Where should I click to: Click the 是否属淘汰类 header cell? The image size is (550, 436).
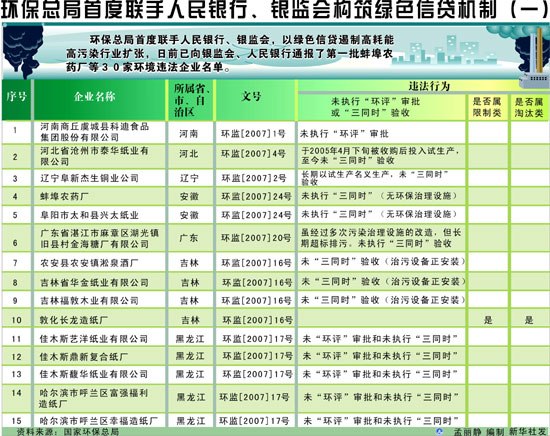point(529,107)
